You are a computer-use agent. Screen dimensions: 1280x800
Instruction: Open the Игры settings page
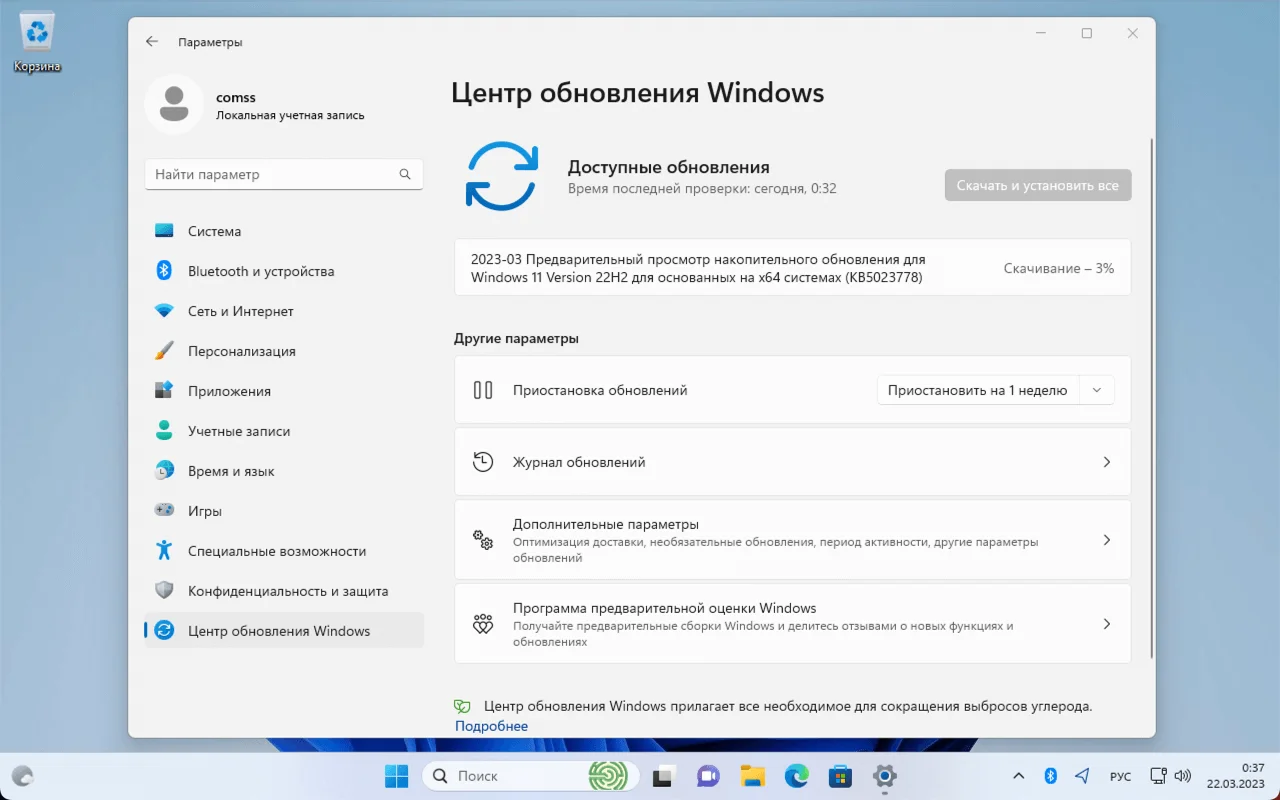(284, 511)
